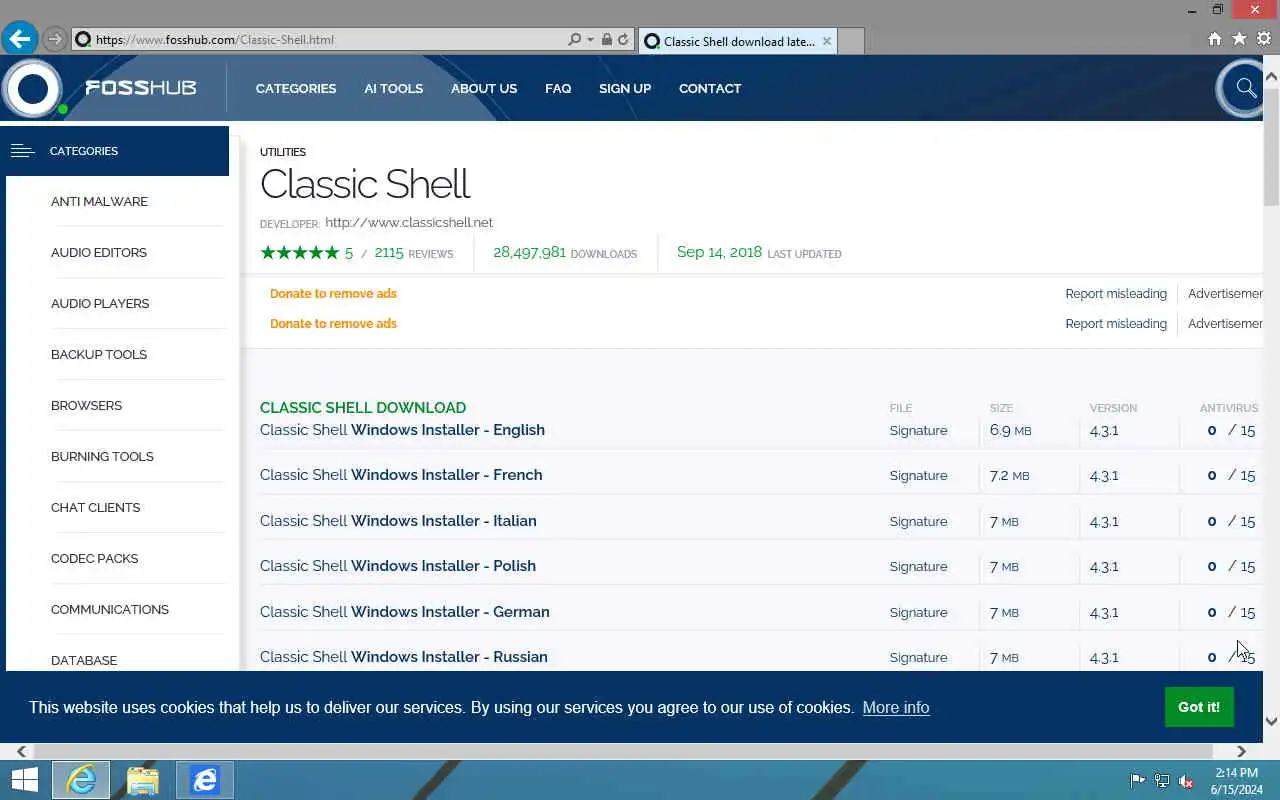Viewport: 1280px width, 800px height.
Task: Open Signature for the English installer
Action: pos(918,431)
